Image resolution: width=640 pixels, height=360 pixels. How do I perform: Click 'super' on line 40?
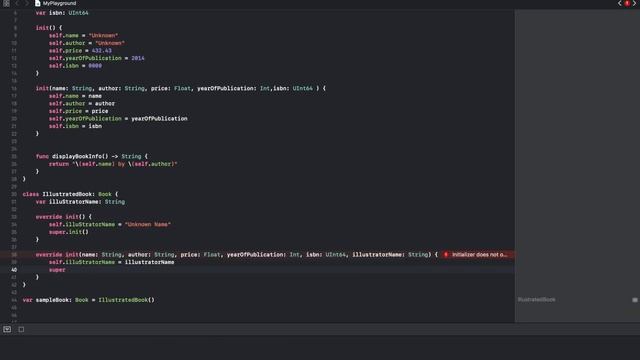coord(57,270)
